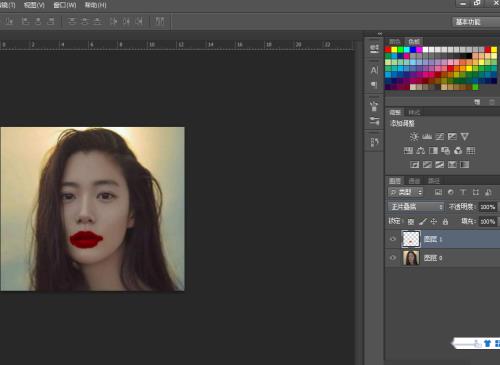This screenshot has width=500, height=365.
Task: Distribute left edges in options bar
Action: click(114, 21)
